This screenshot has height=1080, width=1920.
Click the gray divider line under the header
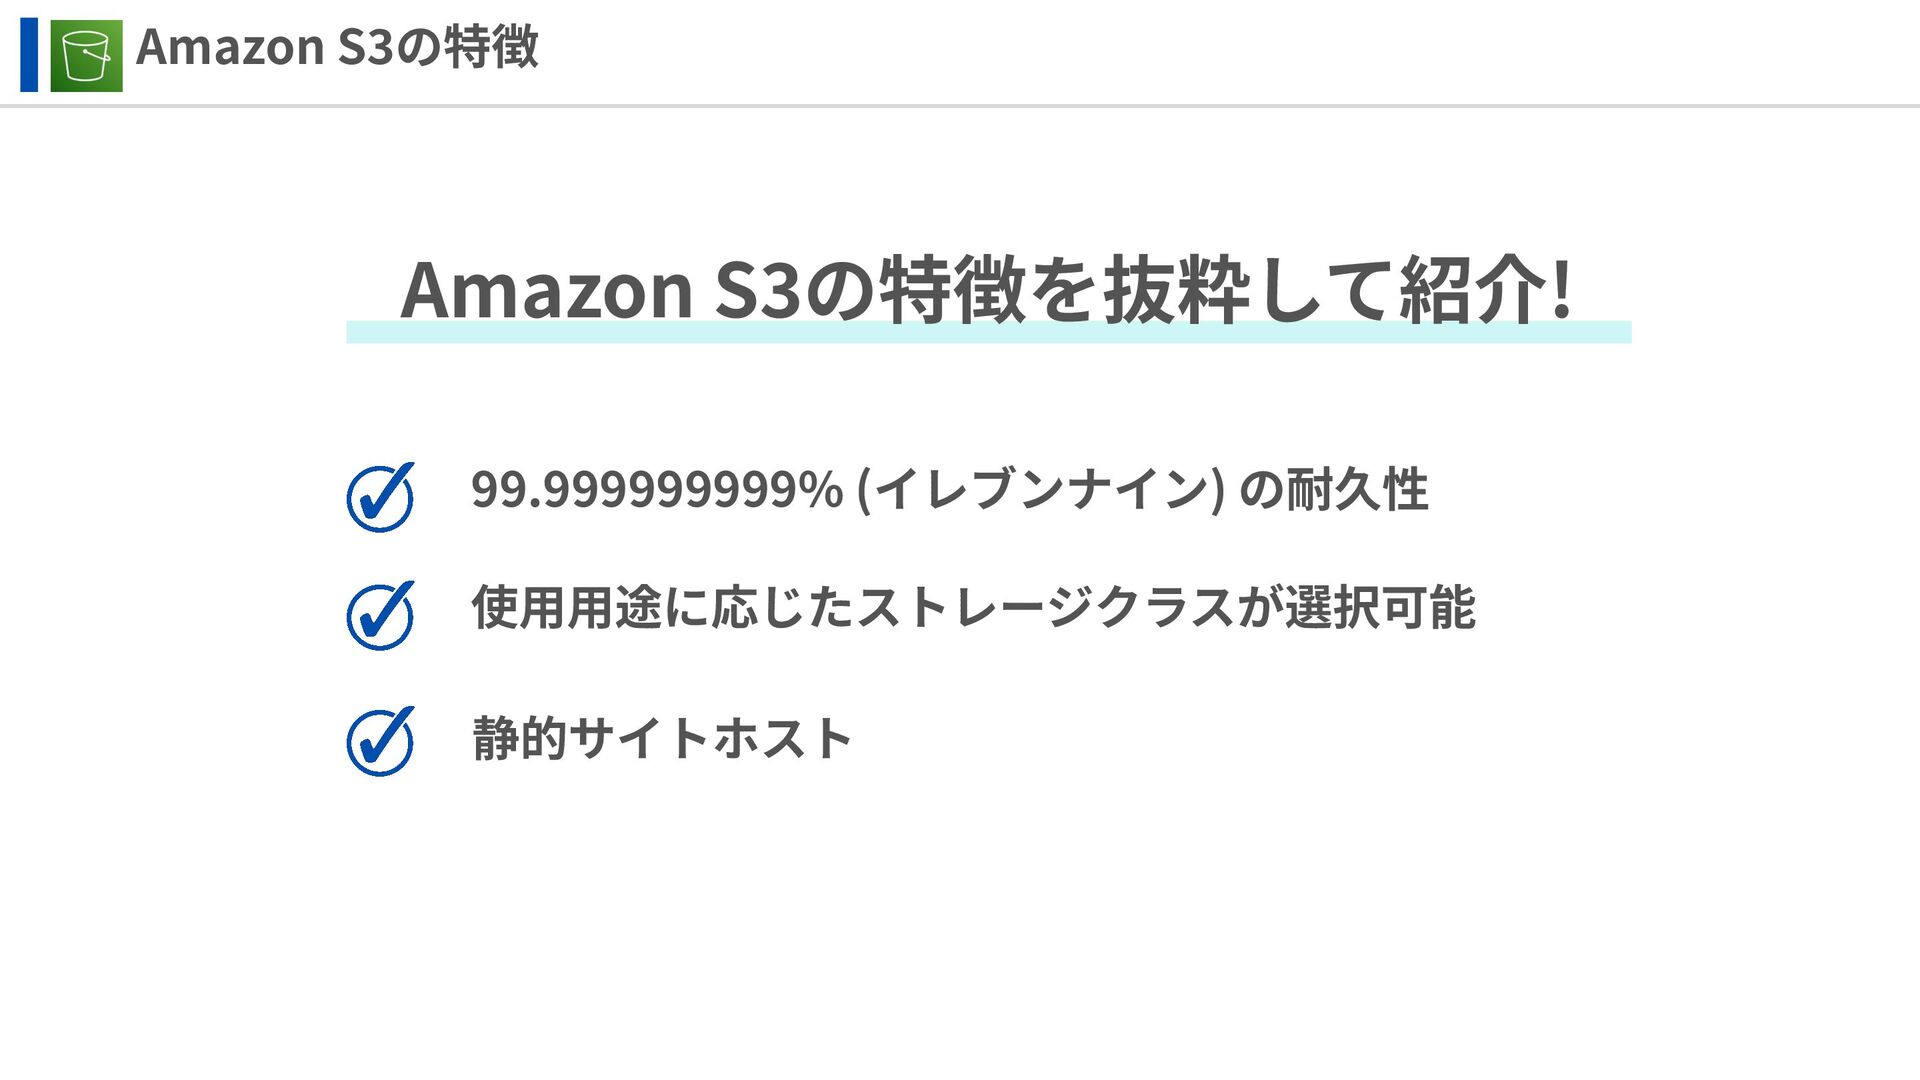[x=960, y=105]
